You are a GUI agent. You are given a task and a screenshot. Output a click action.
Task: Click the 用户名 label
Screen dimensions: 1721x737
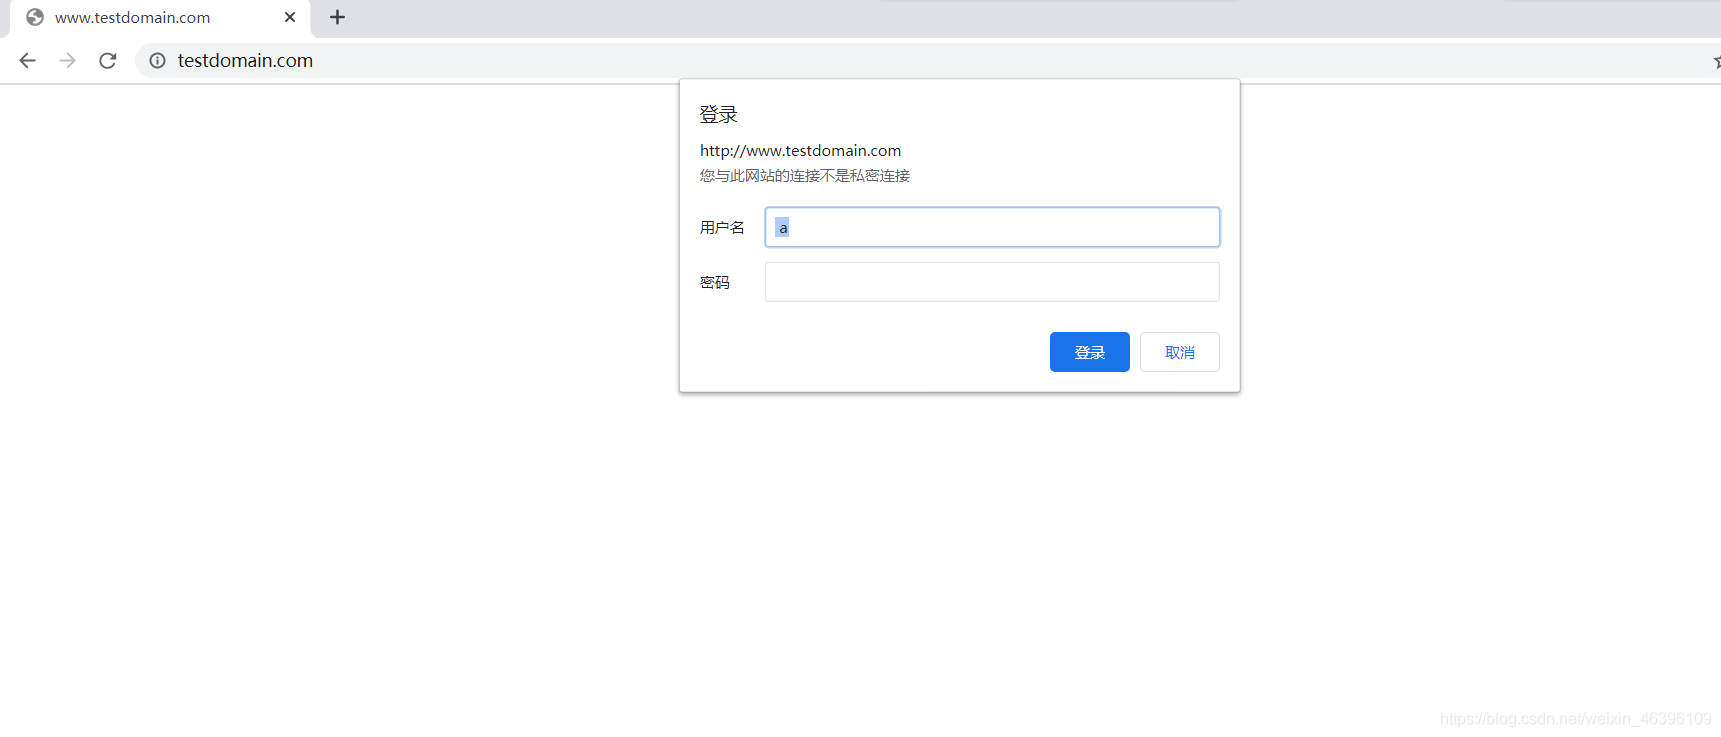coord(722,228)
